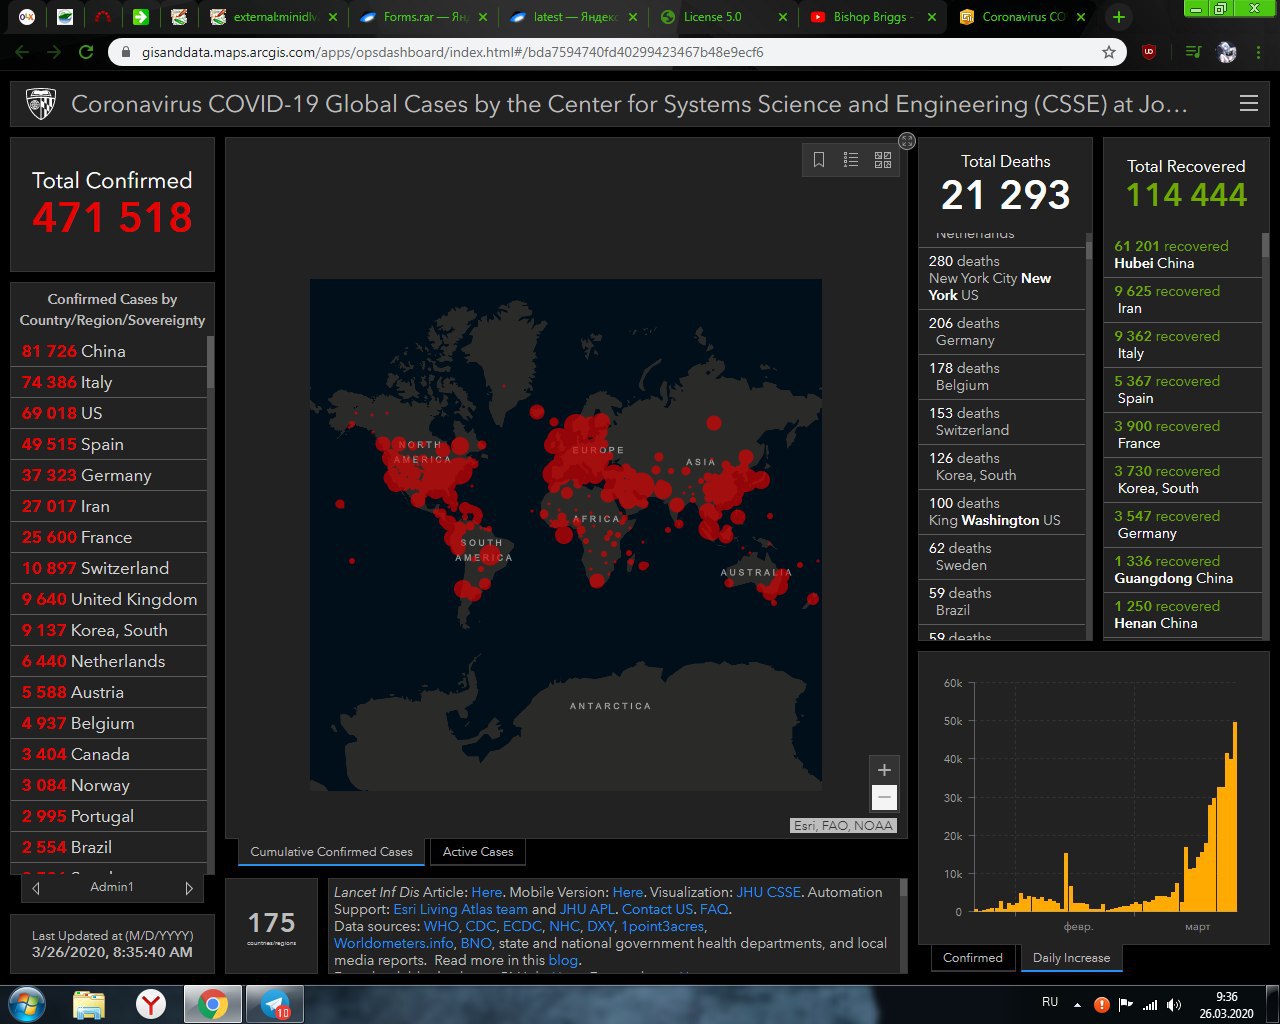Launch Yandex Browser from taskbar

[x=151, y=1004]
